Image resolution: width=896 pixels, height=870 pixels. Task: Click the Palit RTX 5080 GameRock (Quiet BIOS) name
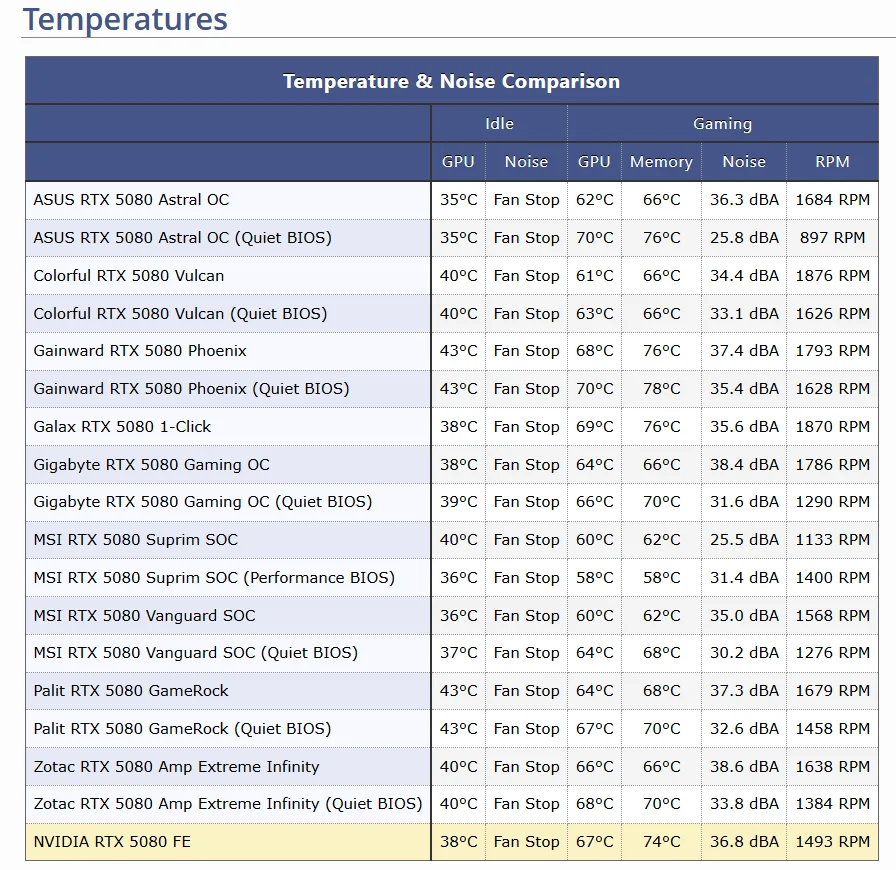[x=182, y=729]
